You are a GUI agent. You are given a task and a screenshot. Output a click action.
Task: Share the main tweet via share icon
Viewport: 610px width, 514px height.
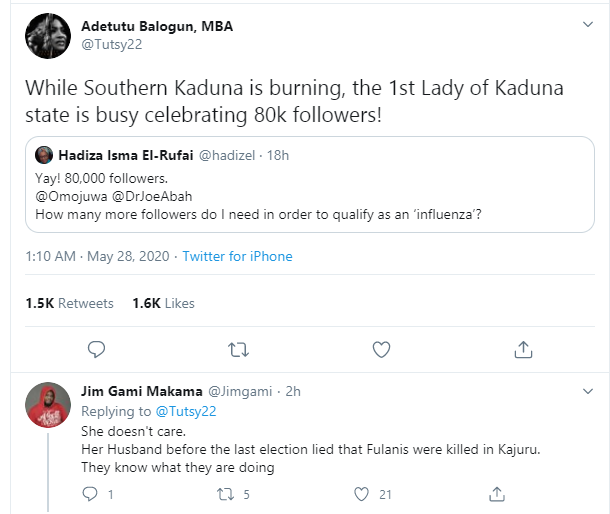523,349
